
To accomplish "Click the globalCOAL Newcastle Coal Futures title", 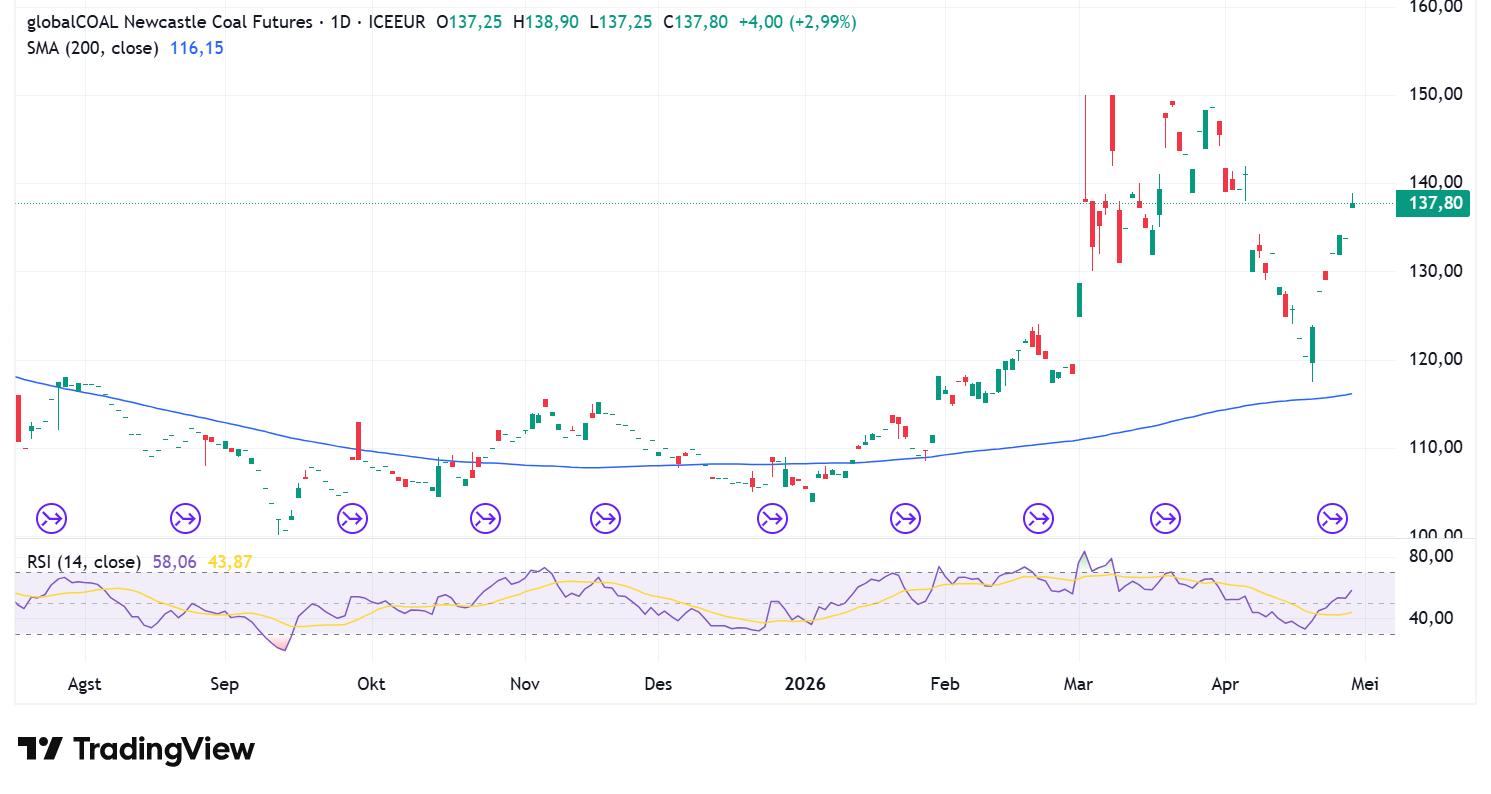I will 169,22.
